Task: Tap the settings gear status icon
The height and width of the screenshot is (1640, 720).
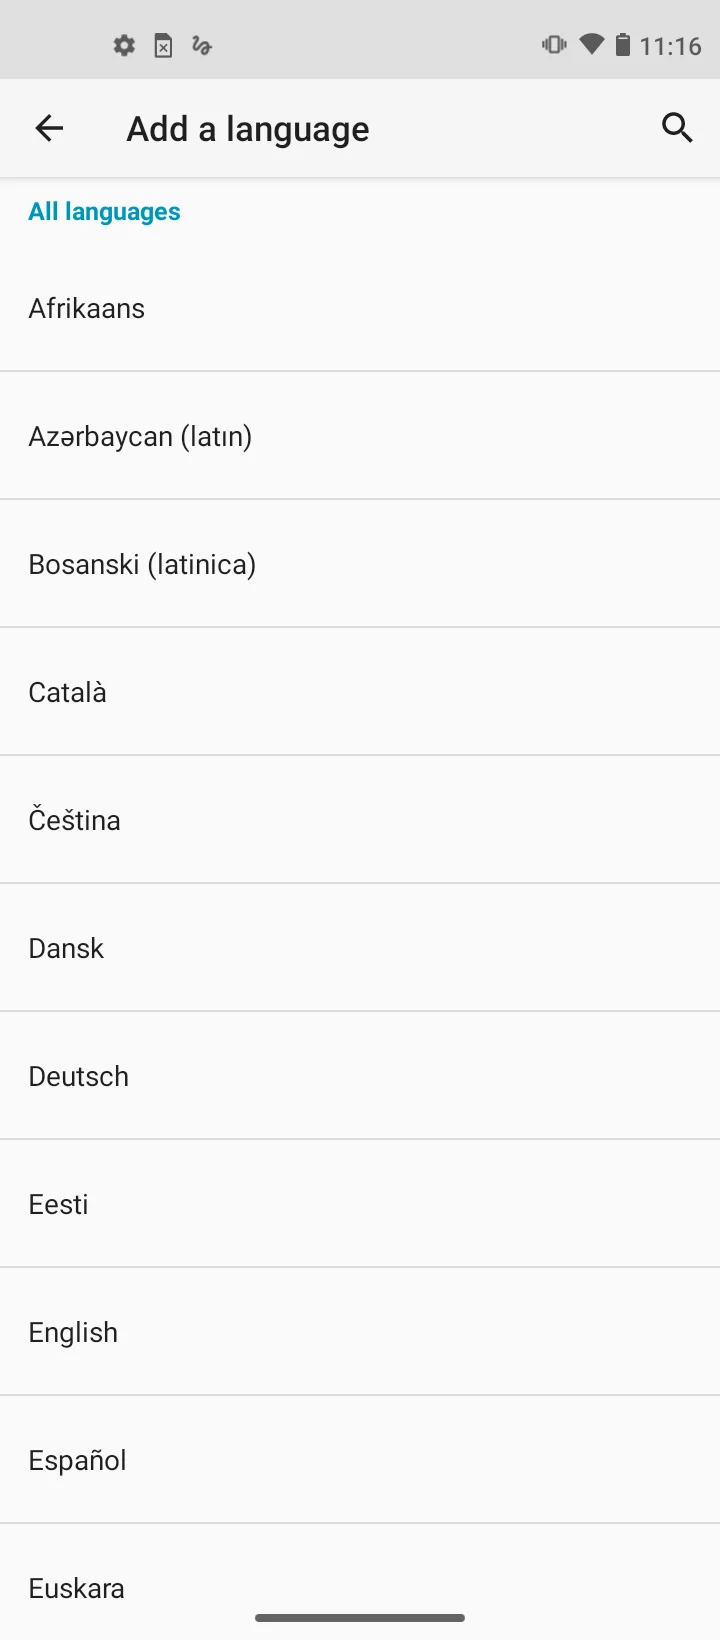Action: pos(124,45)
